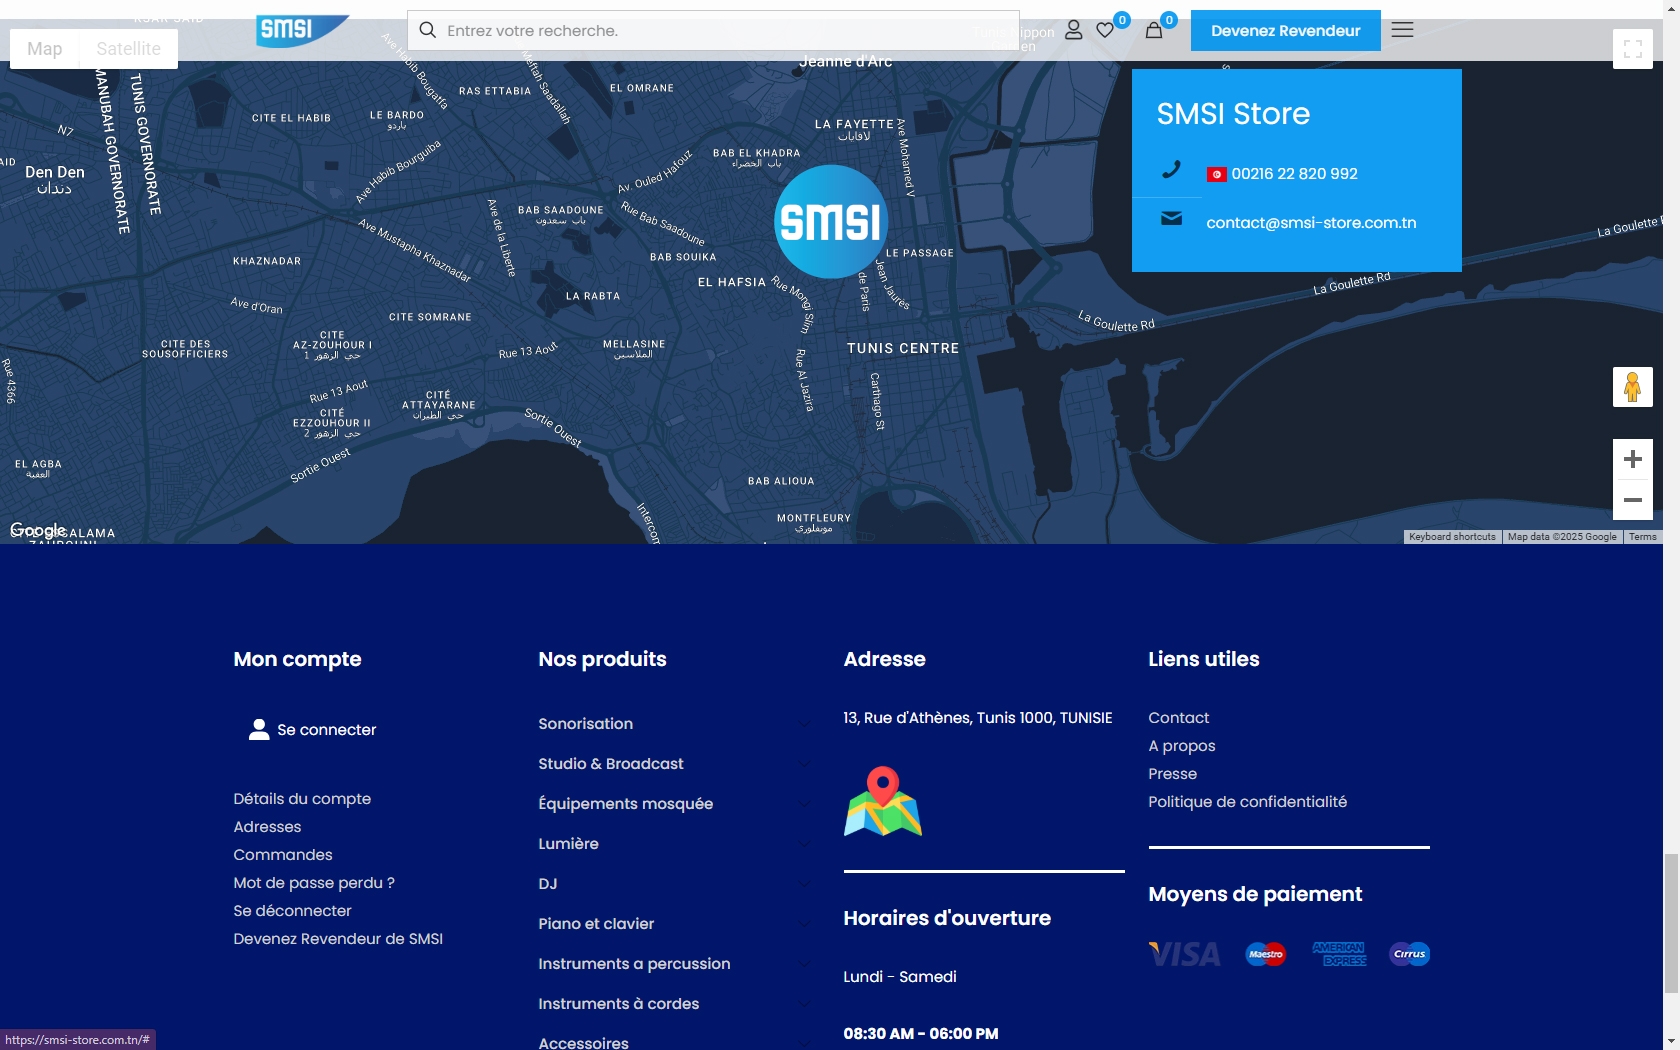Open Instruments à cordes link
The height and width of the screenshot is (1050, 1680).
point(618,1004)
